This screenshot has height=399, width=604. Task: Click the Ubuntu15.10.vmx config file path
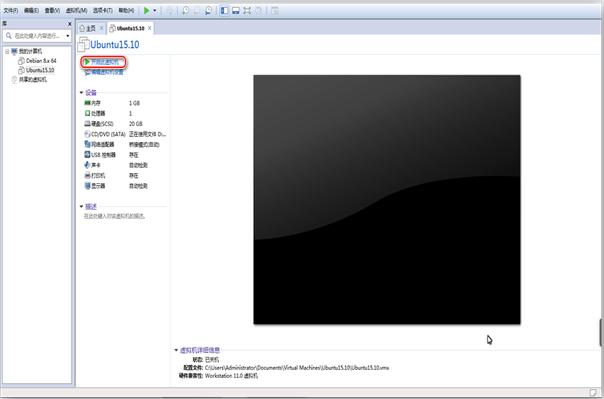[297, 368]
